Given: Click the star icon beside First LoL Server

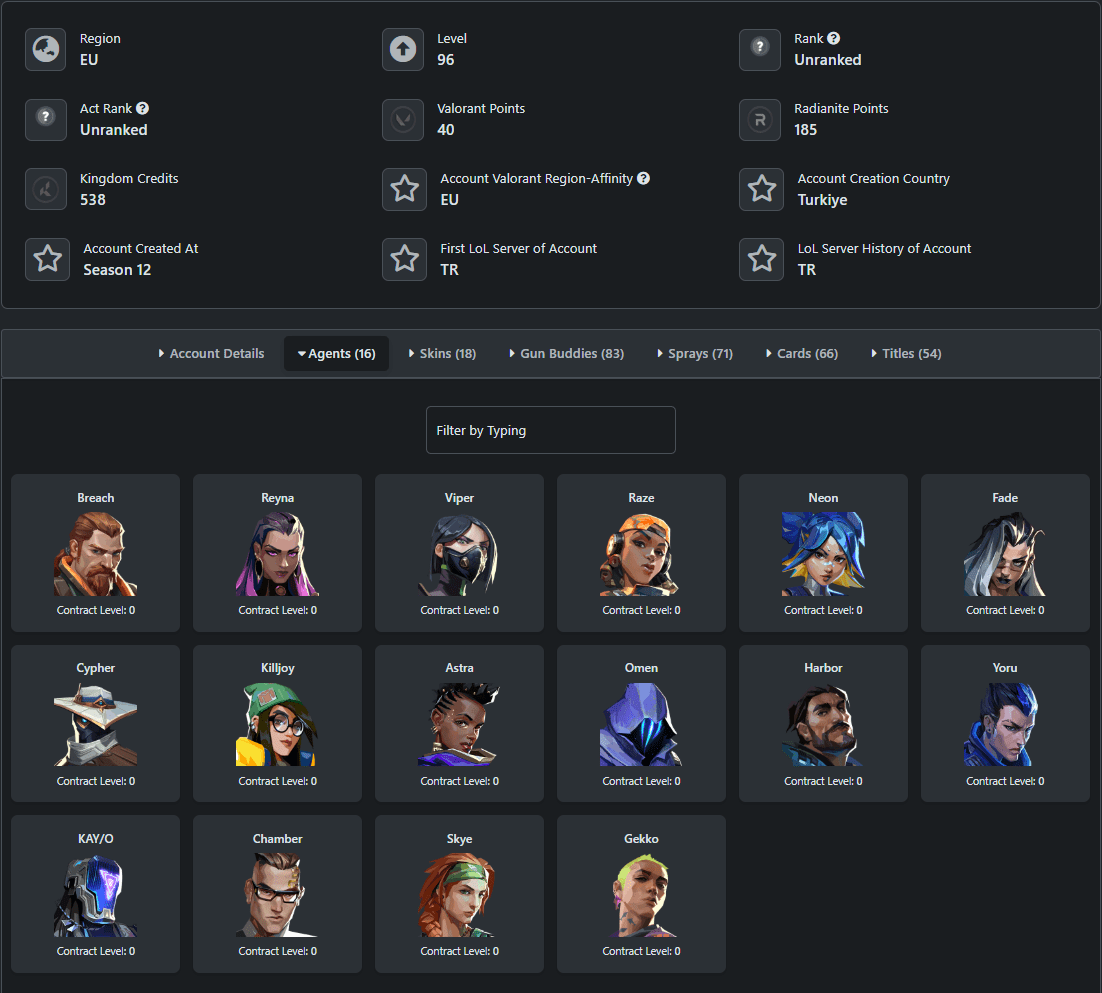Looking at the screenshot, I should (x=405, y=259).
